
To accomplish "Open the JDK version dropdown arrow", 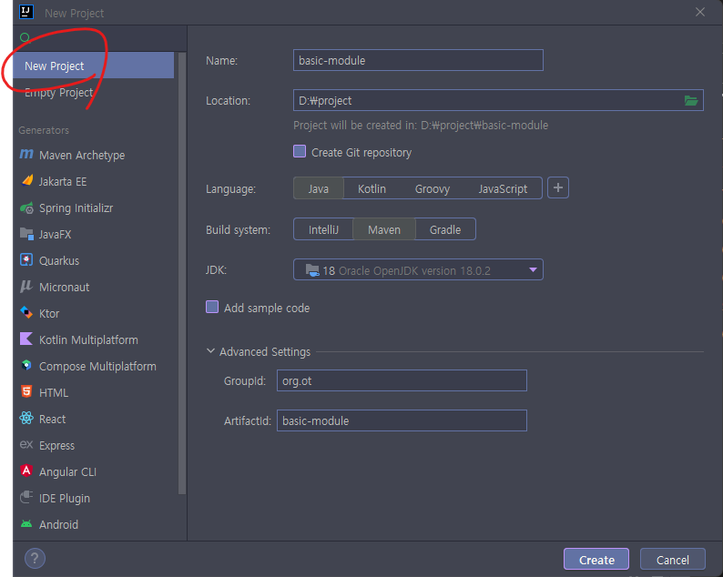I will [x=533, y=270].
